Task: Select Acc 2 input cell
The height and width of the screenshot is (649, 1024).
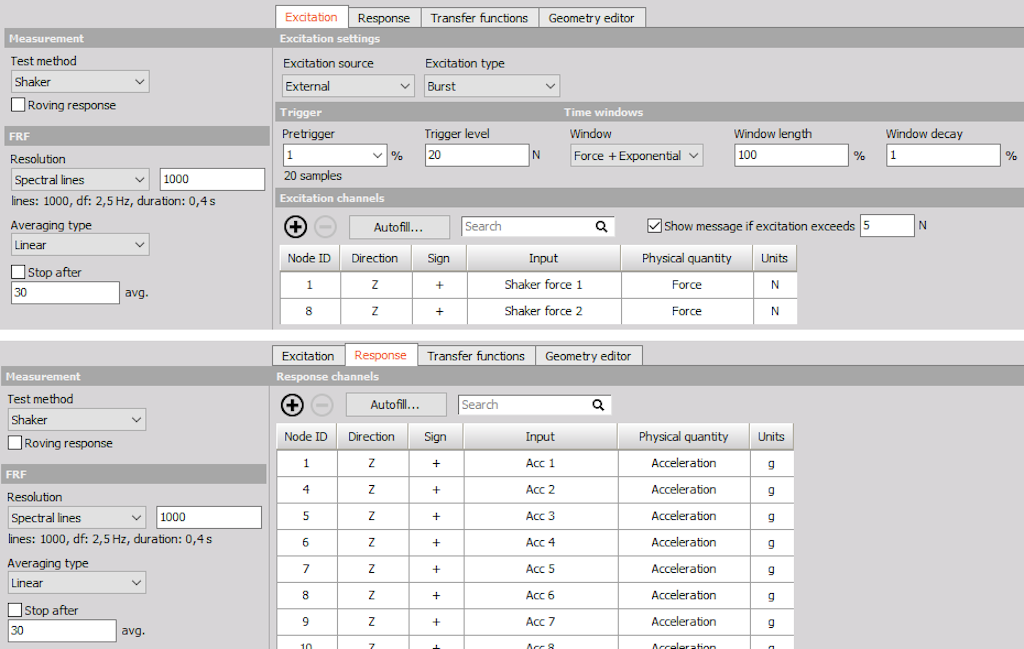Action: [540, 490]
